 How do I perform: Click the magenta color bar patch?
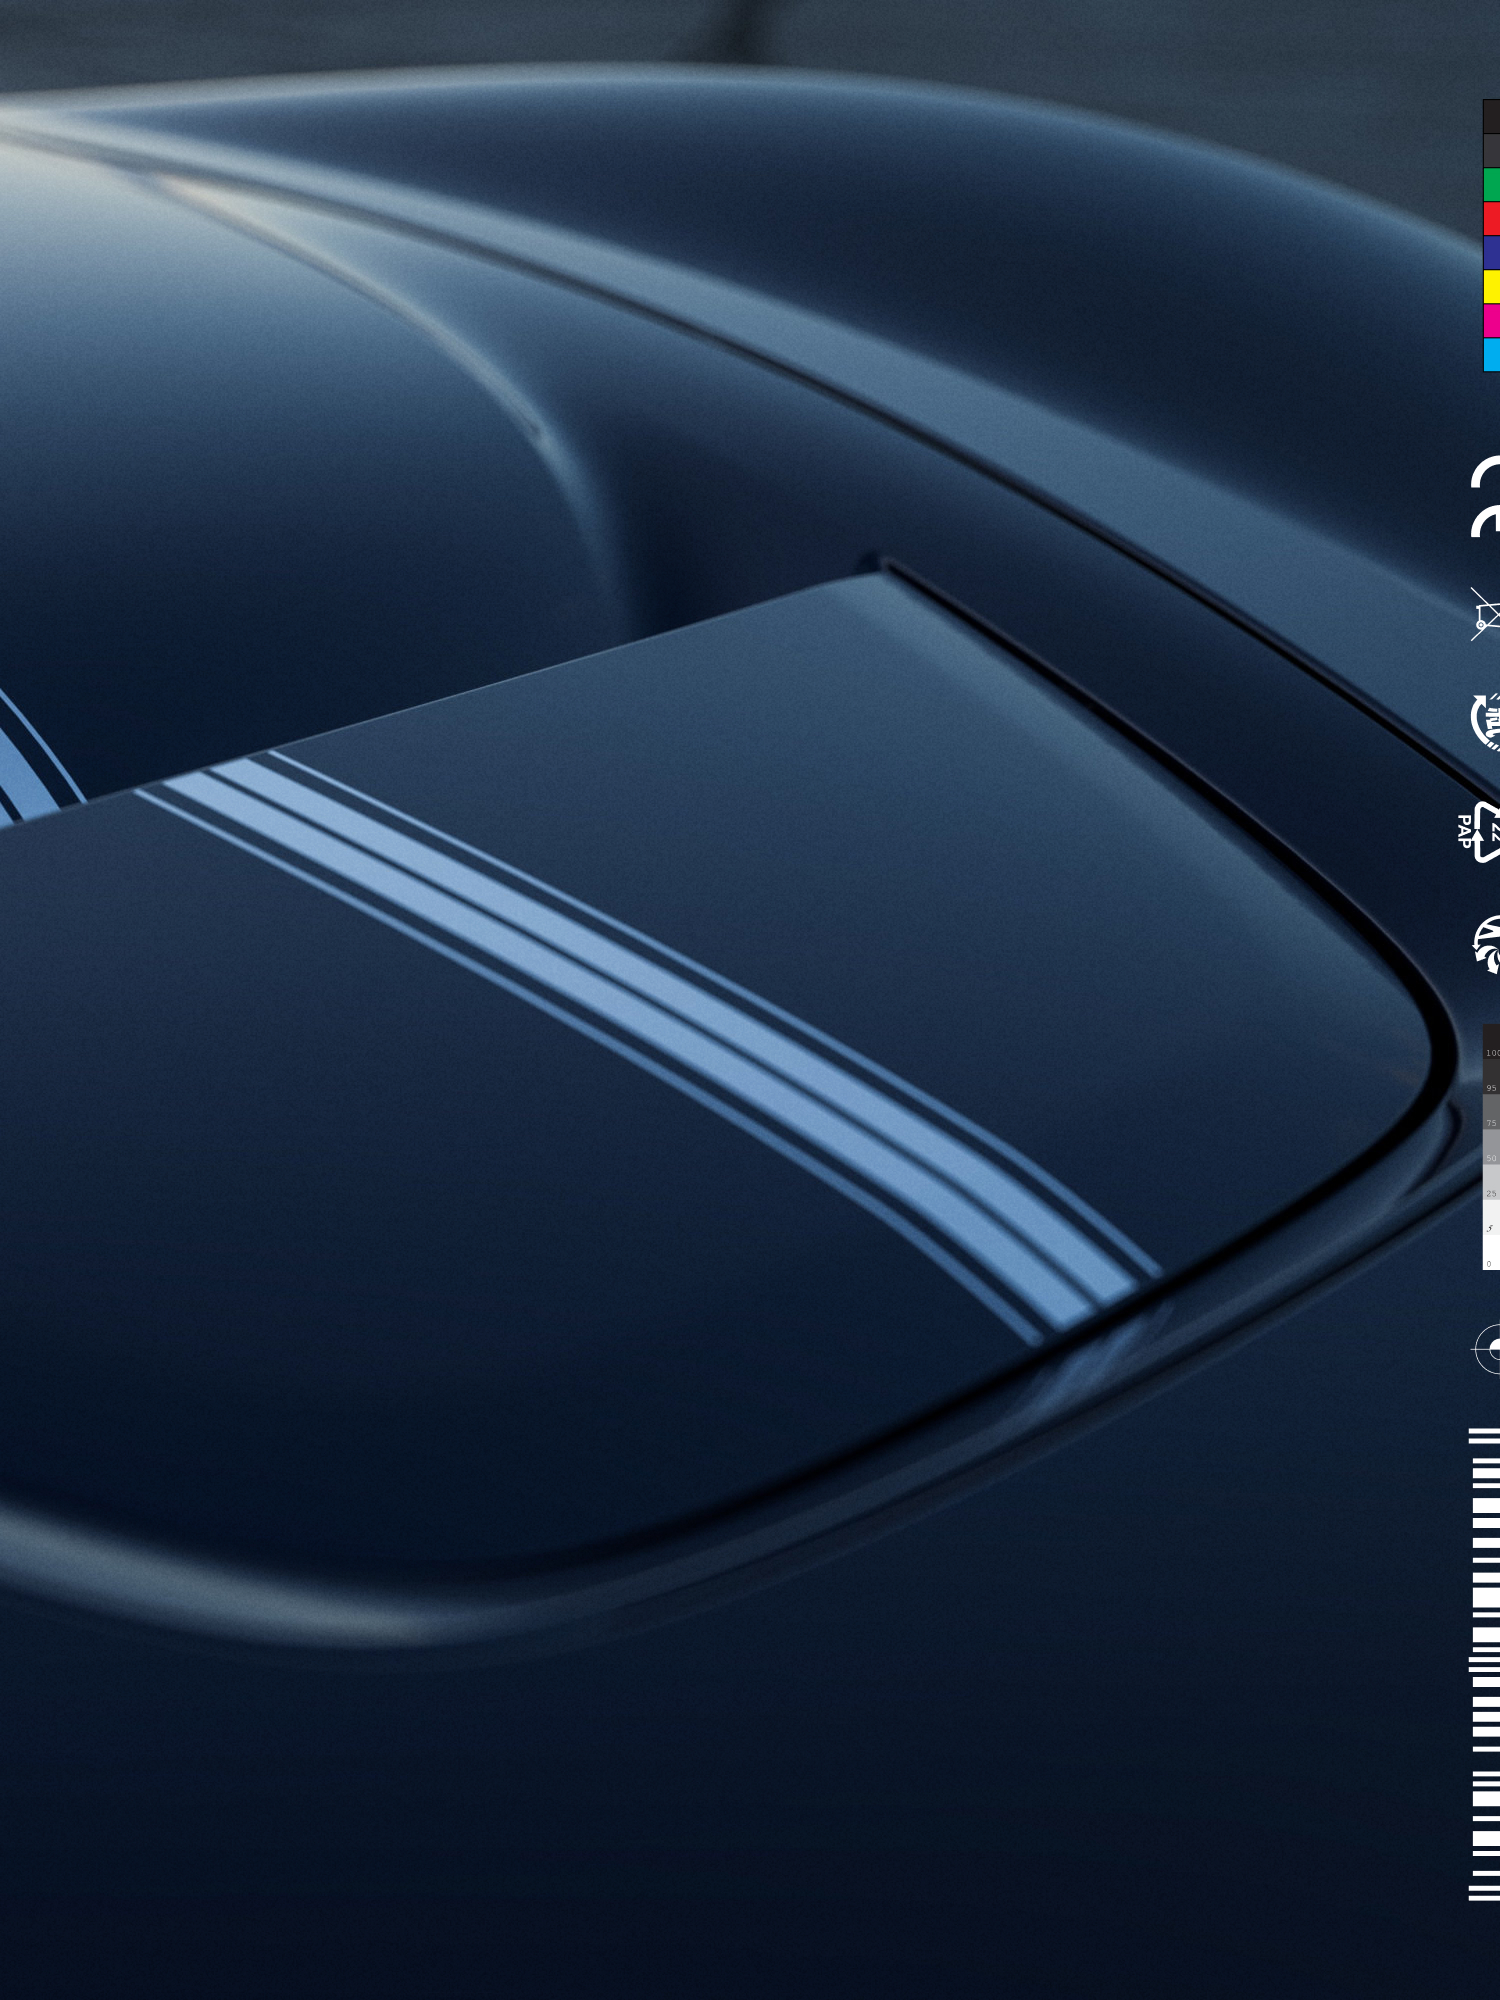1491,321
